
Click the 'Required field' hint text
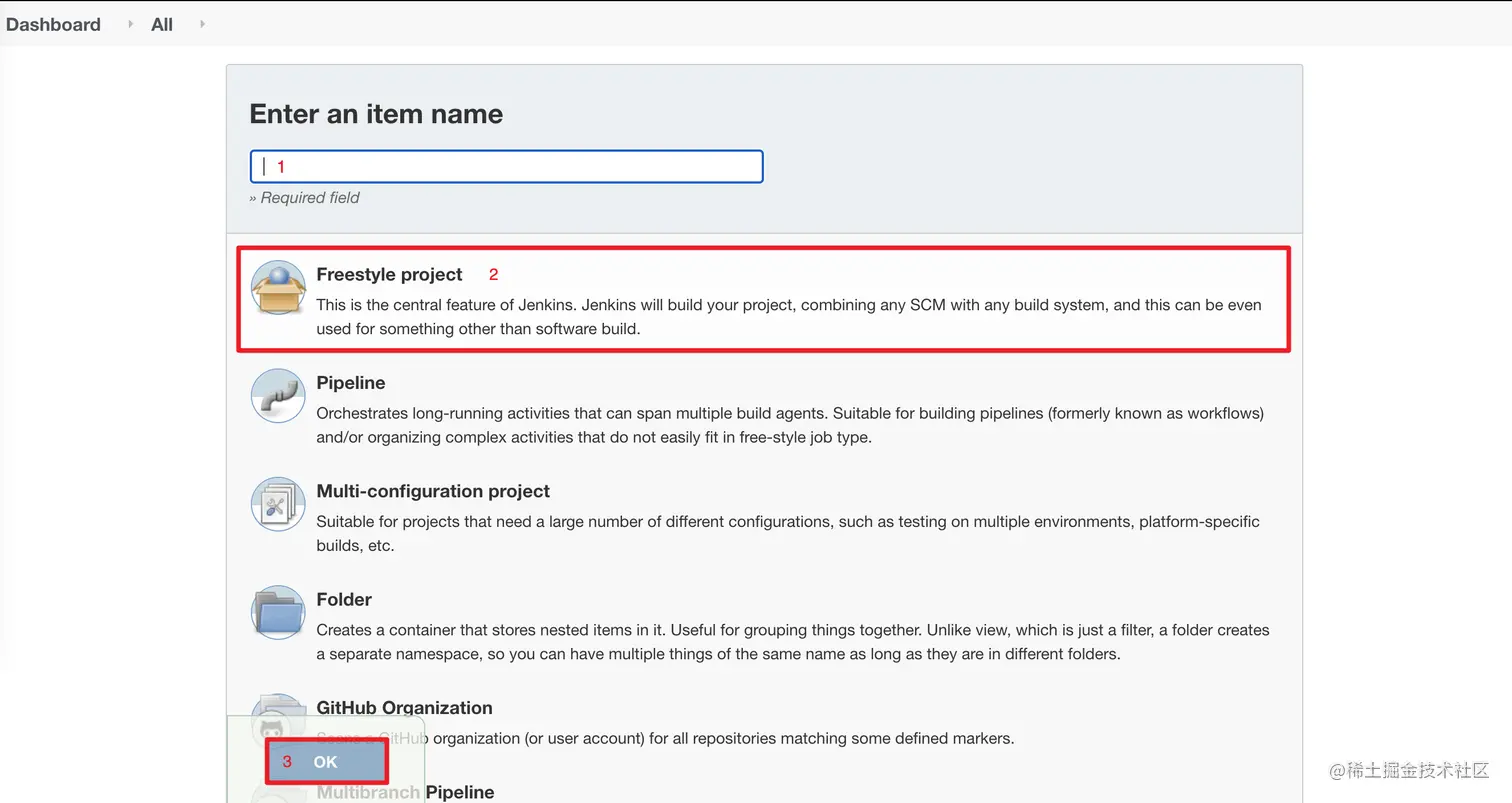pyautogui.click(x=304, y=198)
